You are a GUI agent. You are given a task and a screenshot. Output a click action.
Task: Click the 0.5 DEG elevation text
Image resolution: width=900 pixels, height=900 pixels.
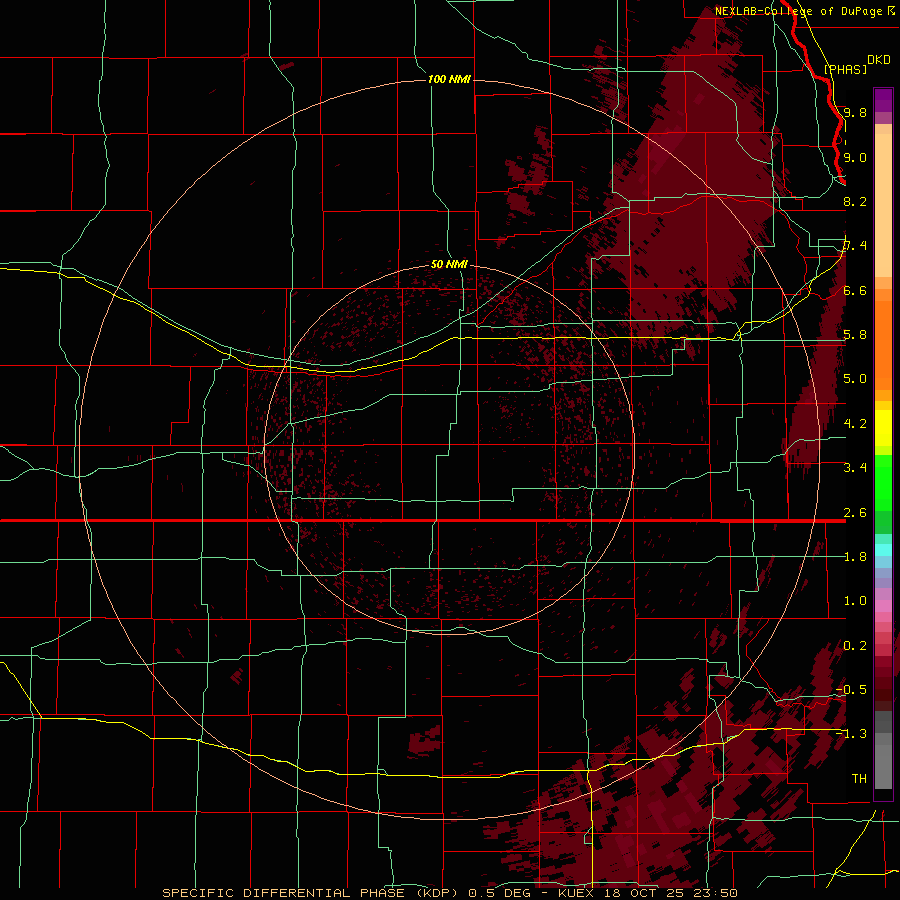click(498, 893)
